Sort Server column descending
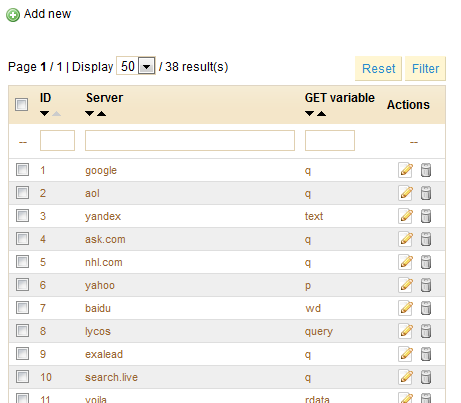 (x=89, y=114)
